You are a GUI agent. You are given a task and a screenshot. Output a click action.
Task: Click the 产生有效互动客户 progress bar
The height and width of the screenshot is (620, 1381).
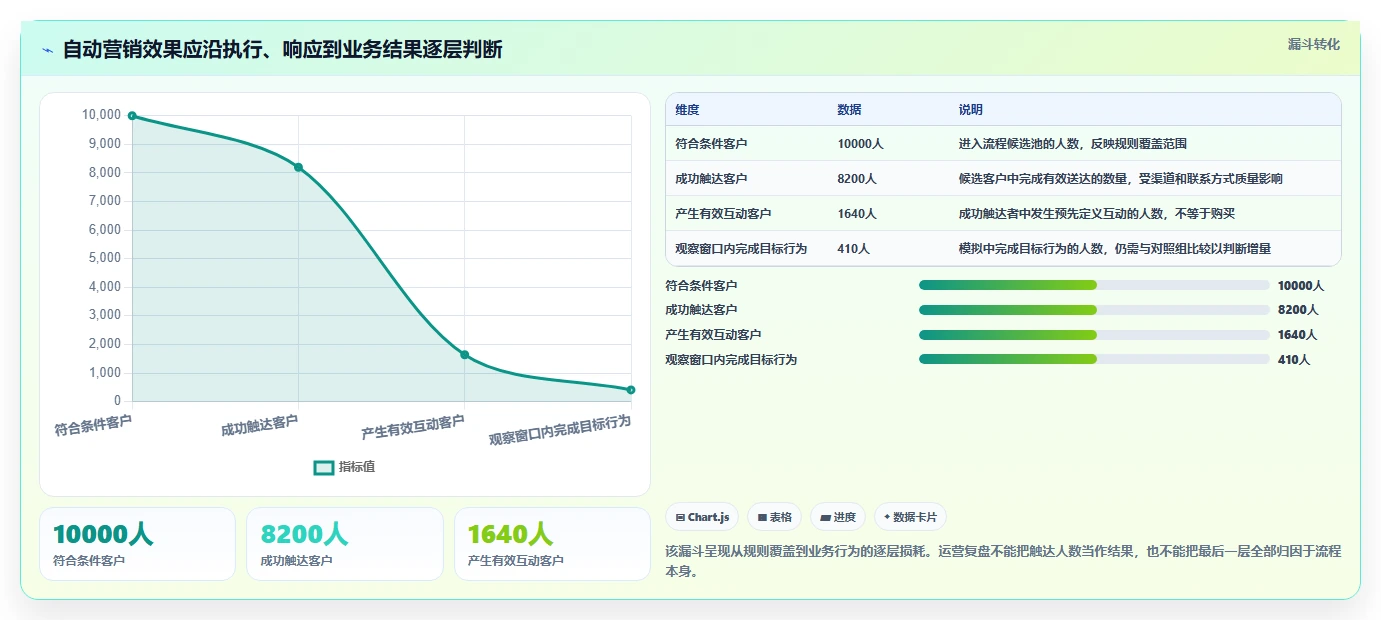point(1094,335)
